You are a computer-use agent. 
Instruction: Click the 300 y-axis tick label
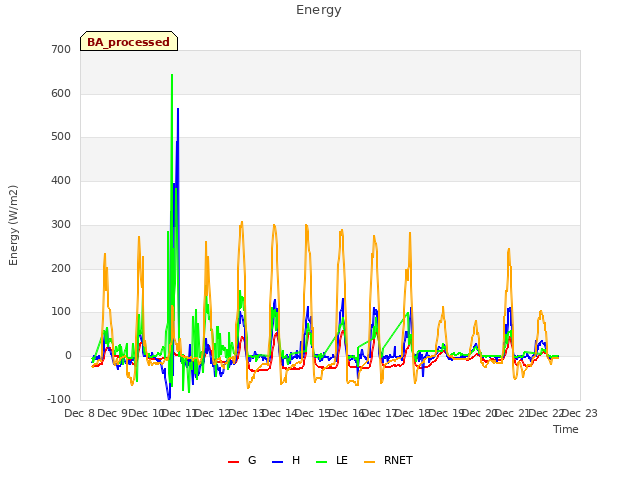pyautogui.click(x=61, y=224)
